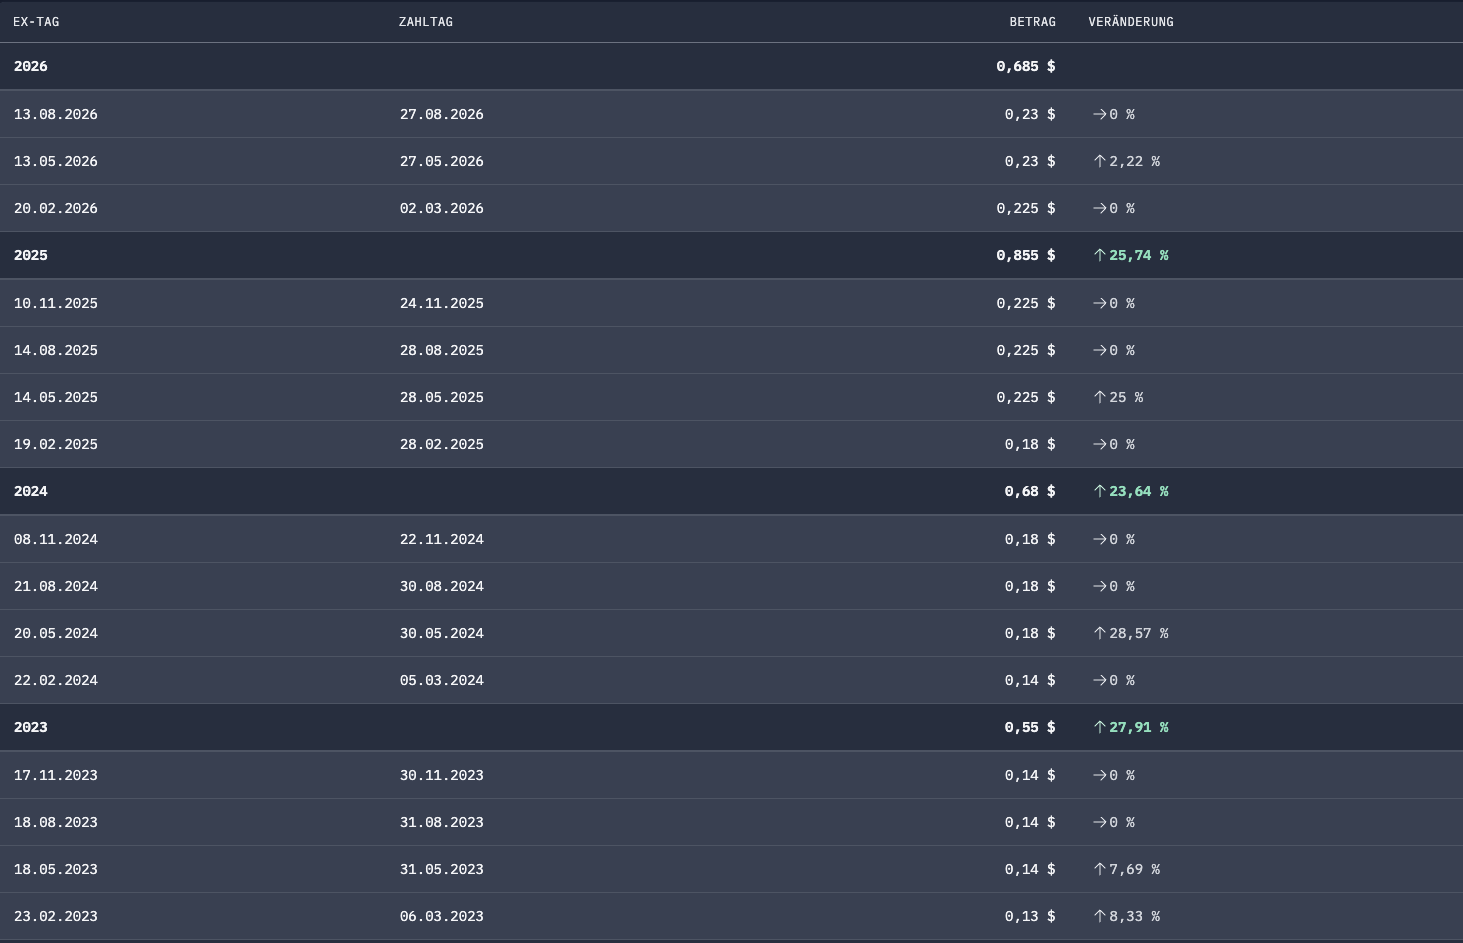Click the 2,22 % change value
The width and height of the screenshot is (1463, 943).
point(1135,161)
